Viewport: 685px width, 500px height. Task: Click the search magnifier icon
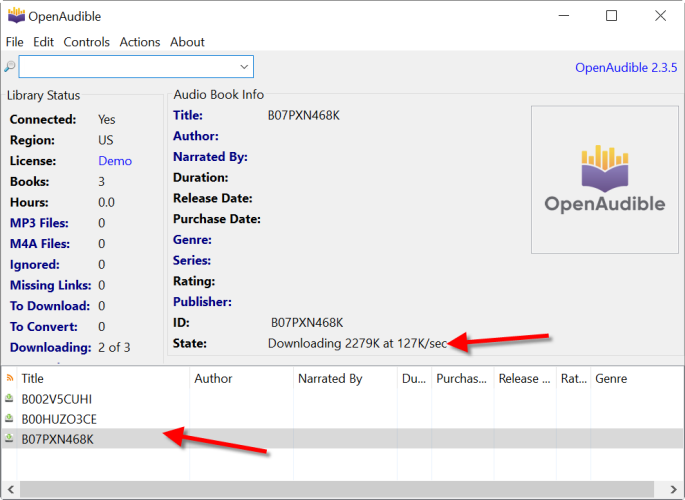10,66
